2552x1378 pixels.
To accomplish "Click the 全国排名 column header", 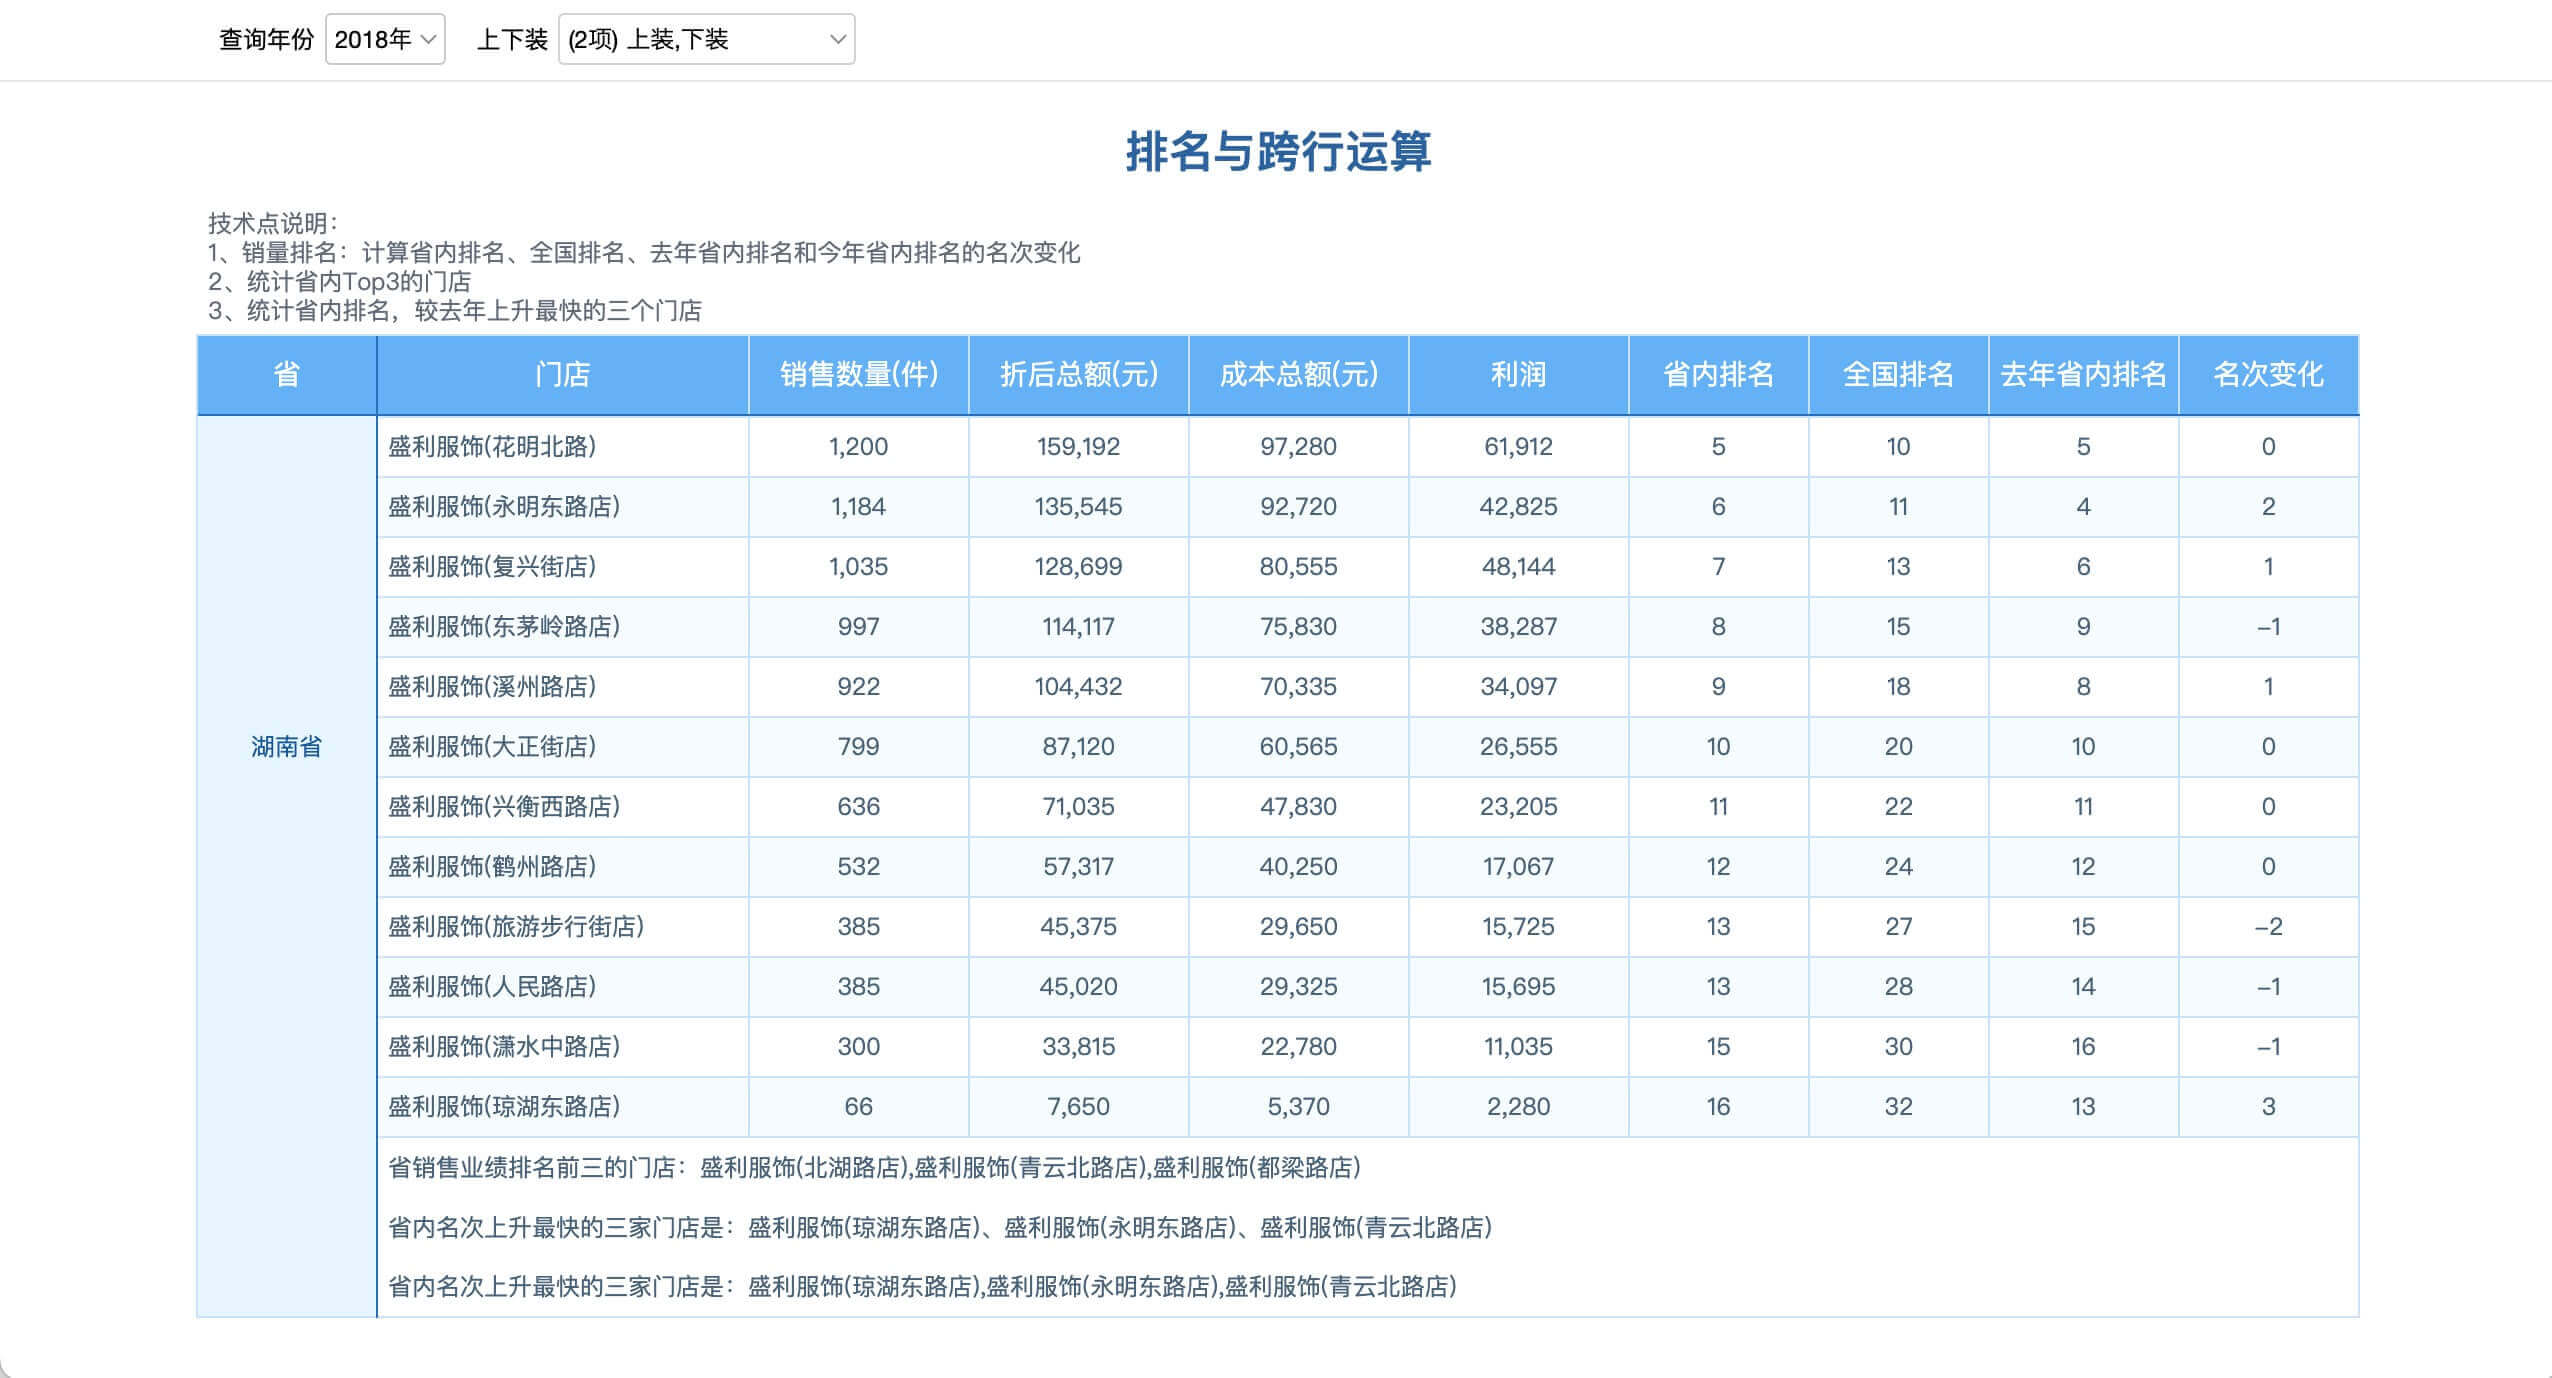I will [1899, 374].
